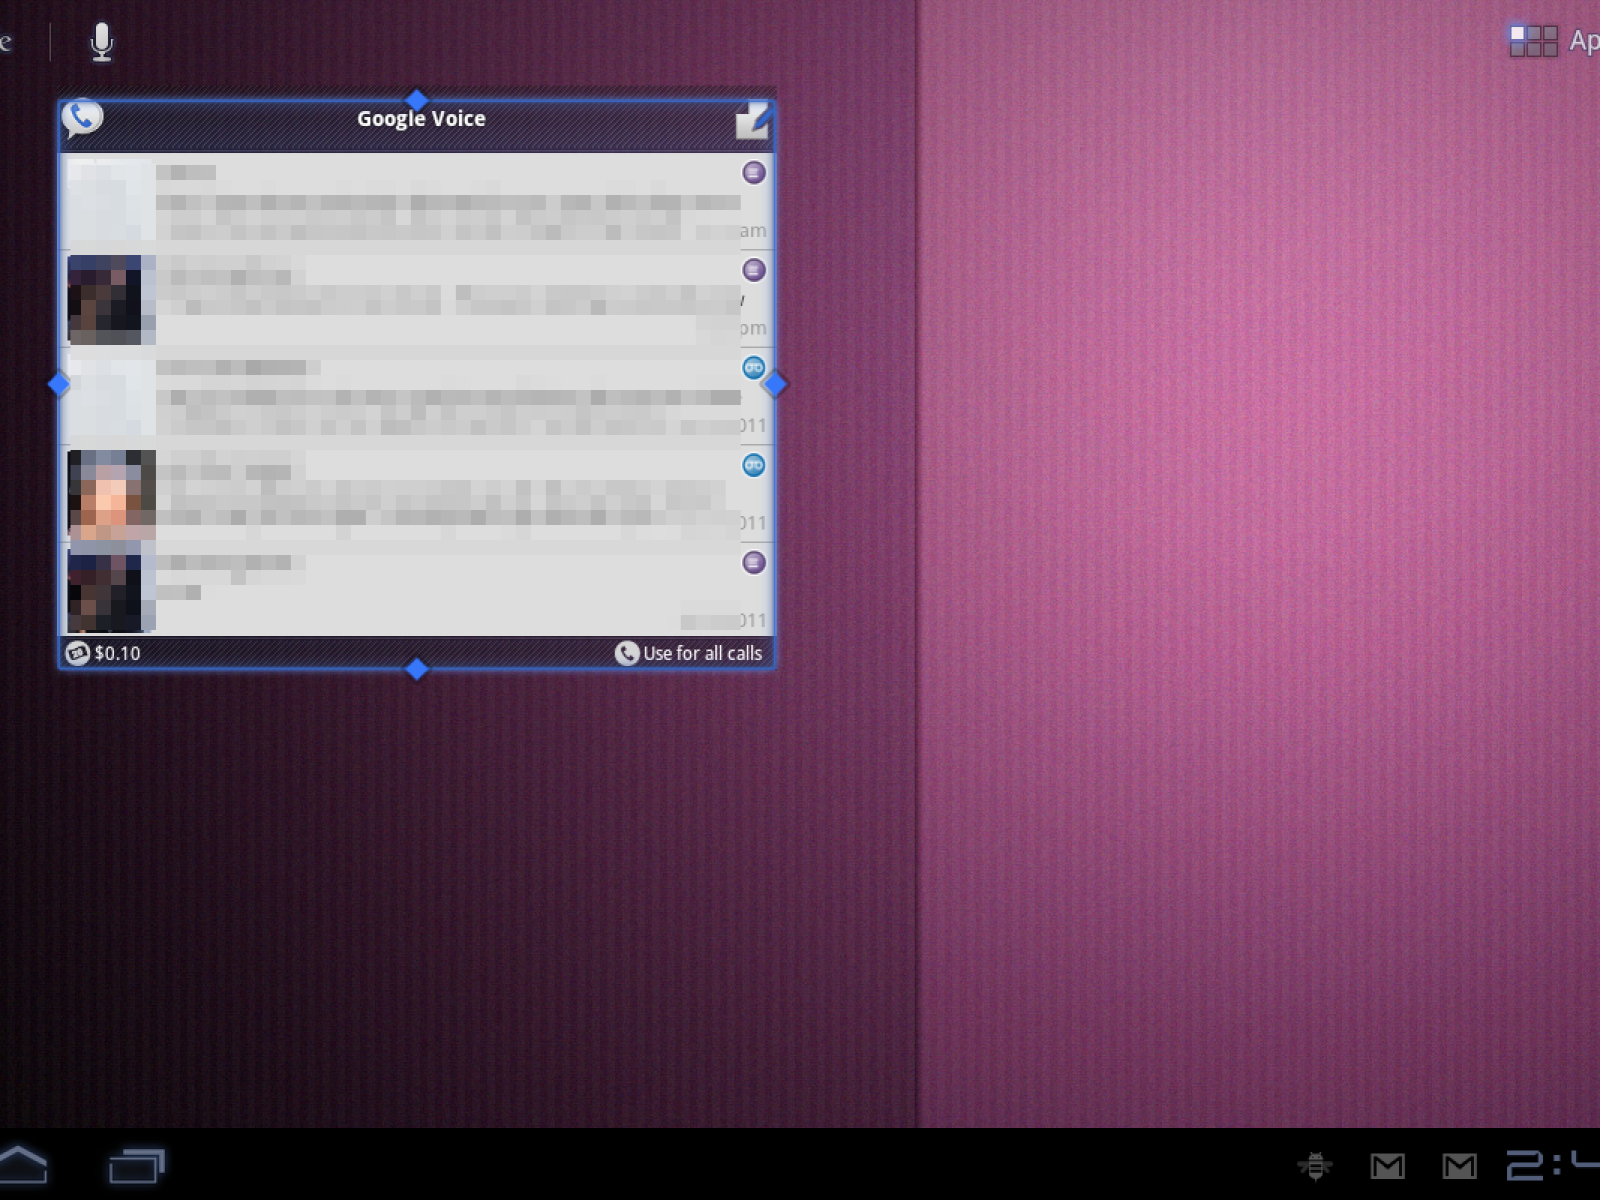The height and width of the screenshot is (1200, 1600).
Task: Compose a new message in Google Voice widget
Action: point(752,120)
